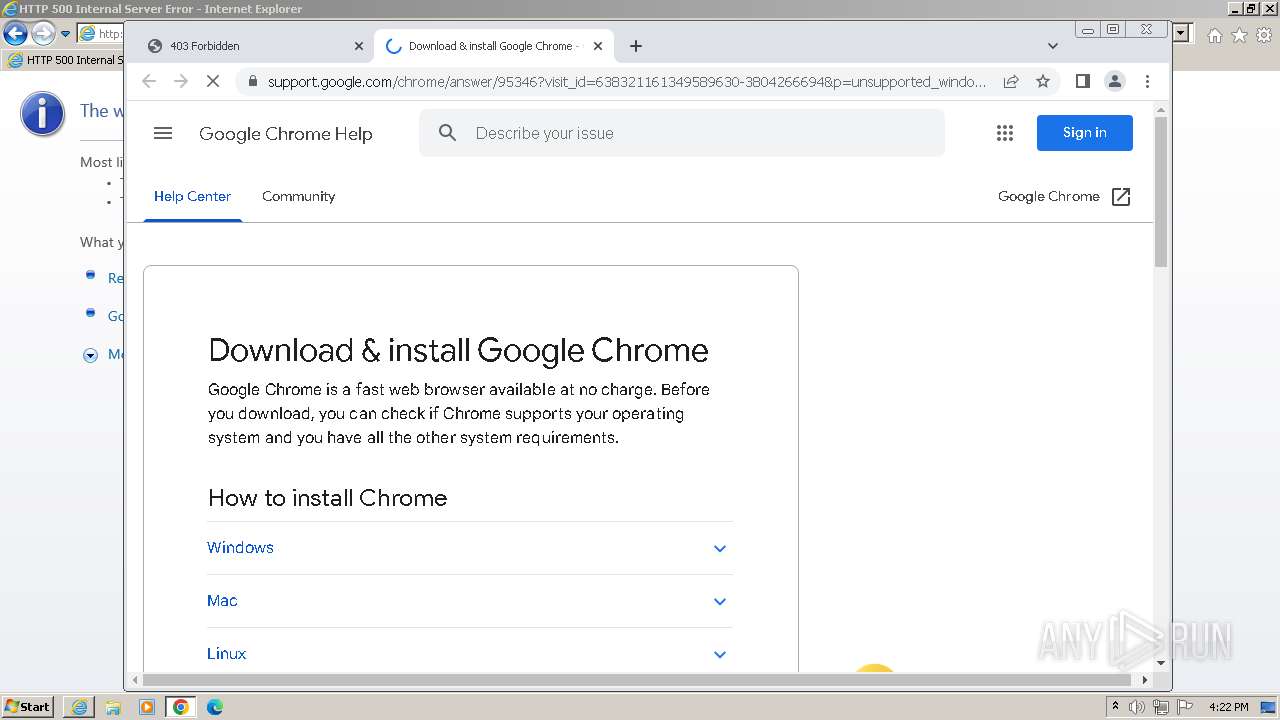Open media player from taskbar
Screen dimensions: 1280x720
[147, 707]
